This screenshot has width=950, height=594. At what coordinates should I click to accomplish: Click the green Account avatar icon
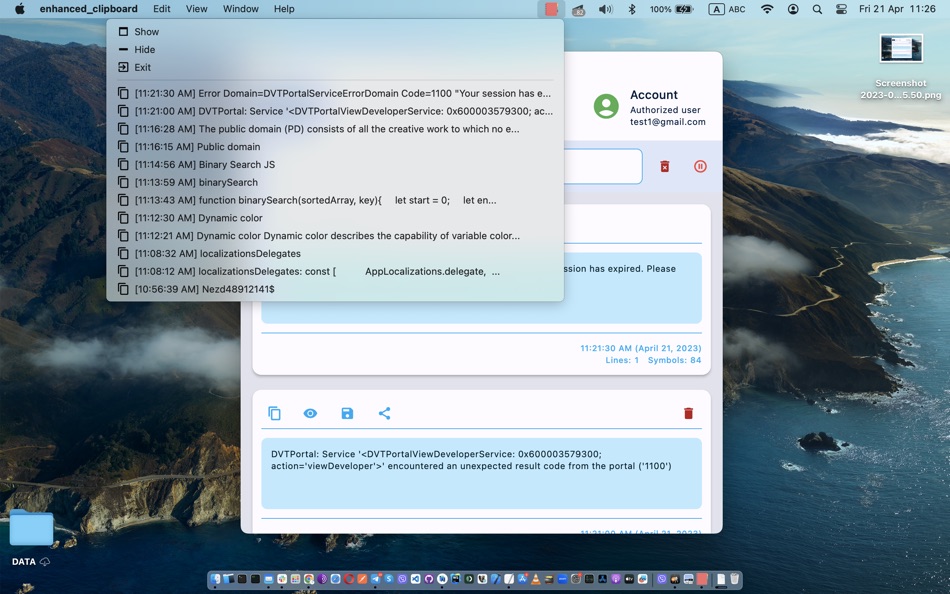coord(606,106)
